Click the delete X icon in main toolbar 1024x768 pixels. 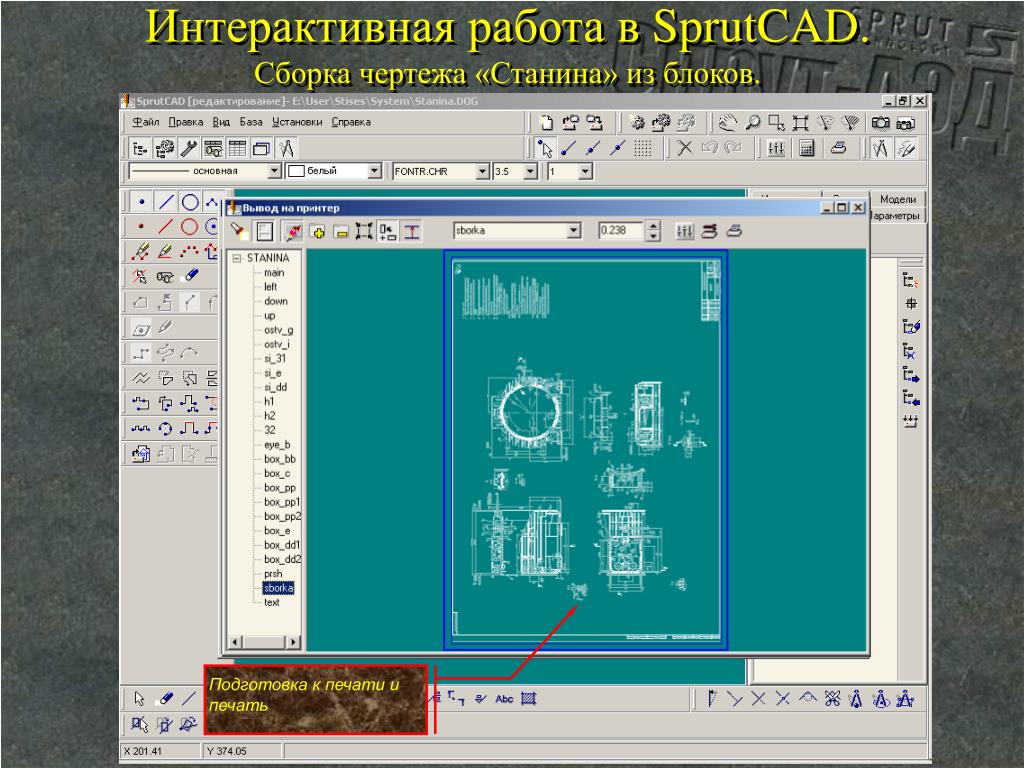tap(684, 149)
